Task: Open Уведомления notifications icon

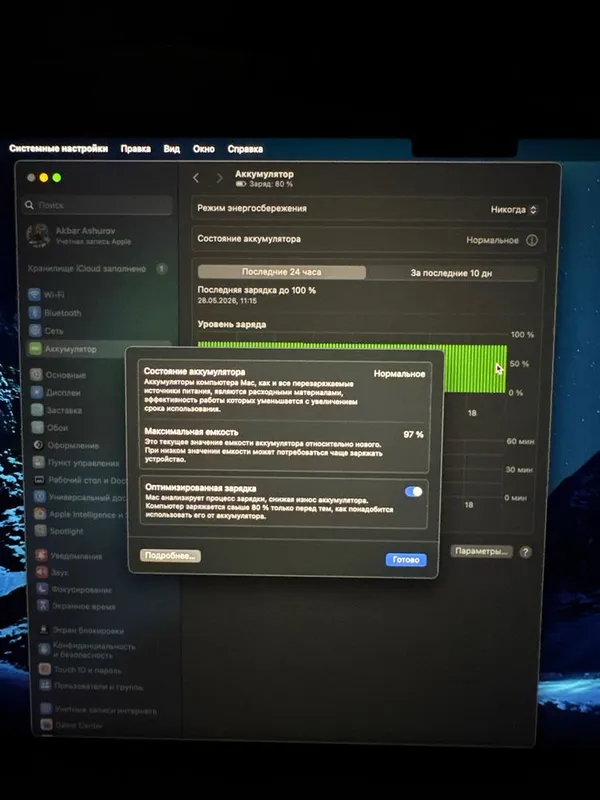Action: tap(41, 556)
